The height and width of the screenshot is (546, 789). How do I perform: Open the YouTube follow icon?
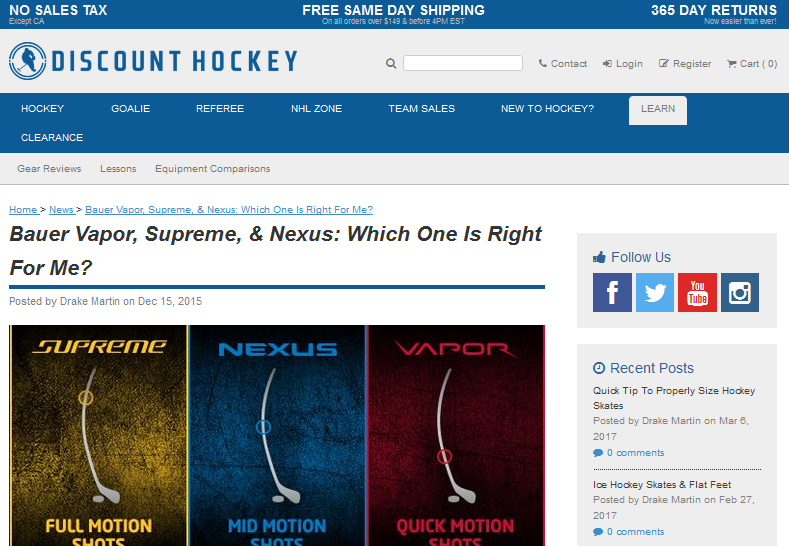coord(697,292)
